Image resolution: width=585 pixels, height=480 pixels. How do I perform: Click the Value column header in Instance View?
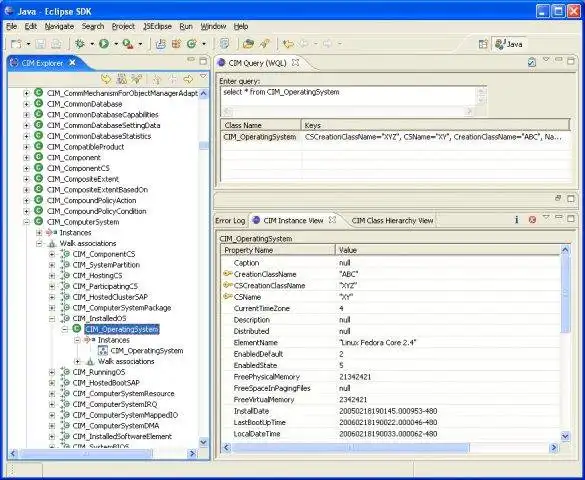448,250
